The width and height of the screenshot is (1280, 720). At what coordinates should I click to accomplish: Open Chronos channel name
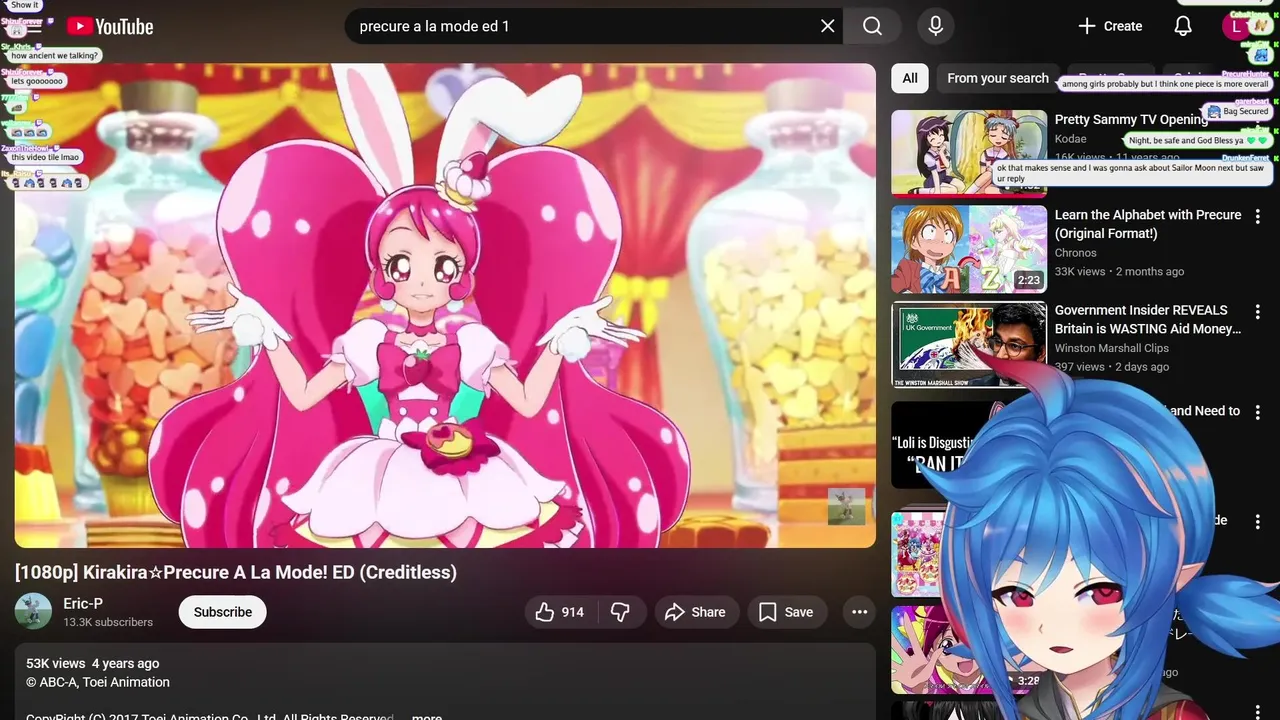(x=1076, y=253)
